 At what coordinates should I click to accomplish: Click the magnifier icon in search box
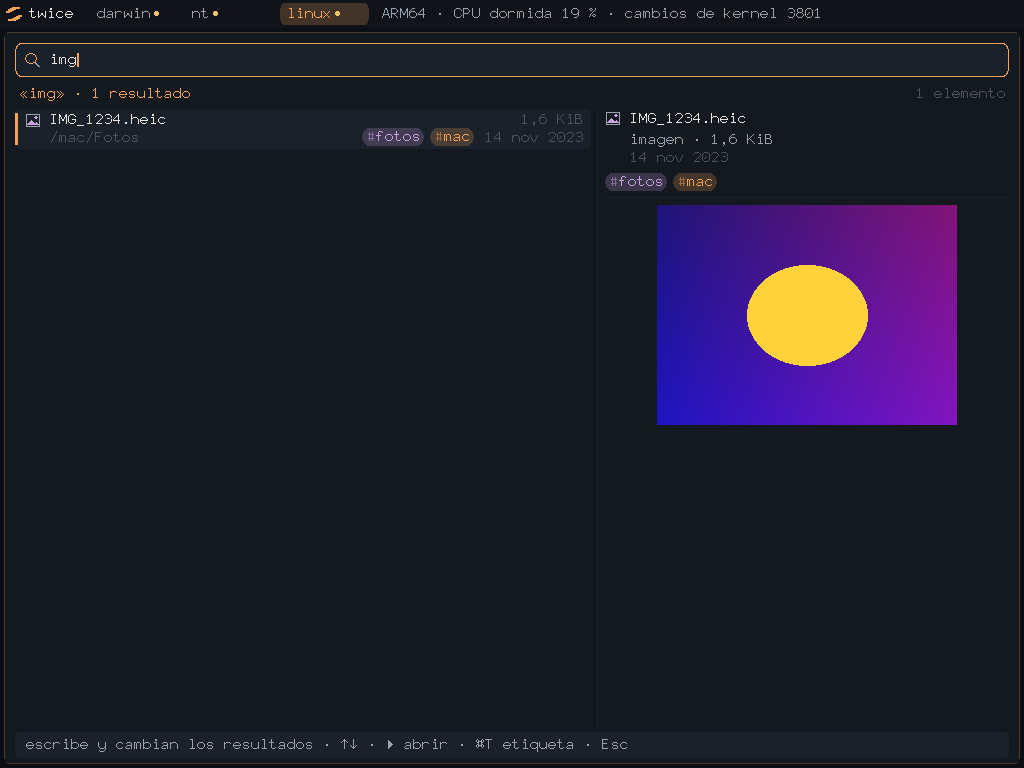pyautogui.click(x=32, y=60)
